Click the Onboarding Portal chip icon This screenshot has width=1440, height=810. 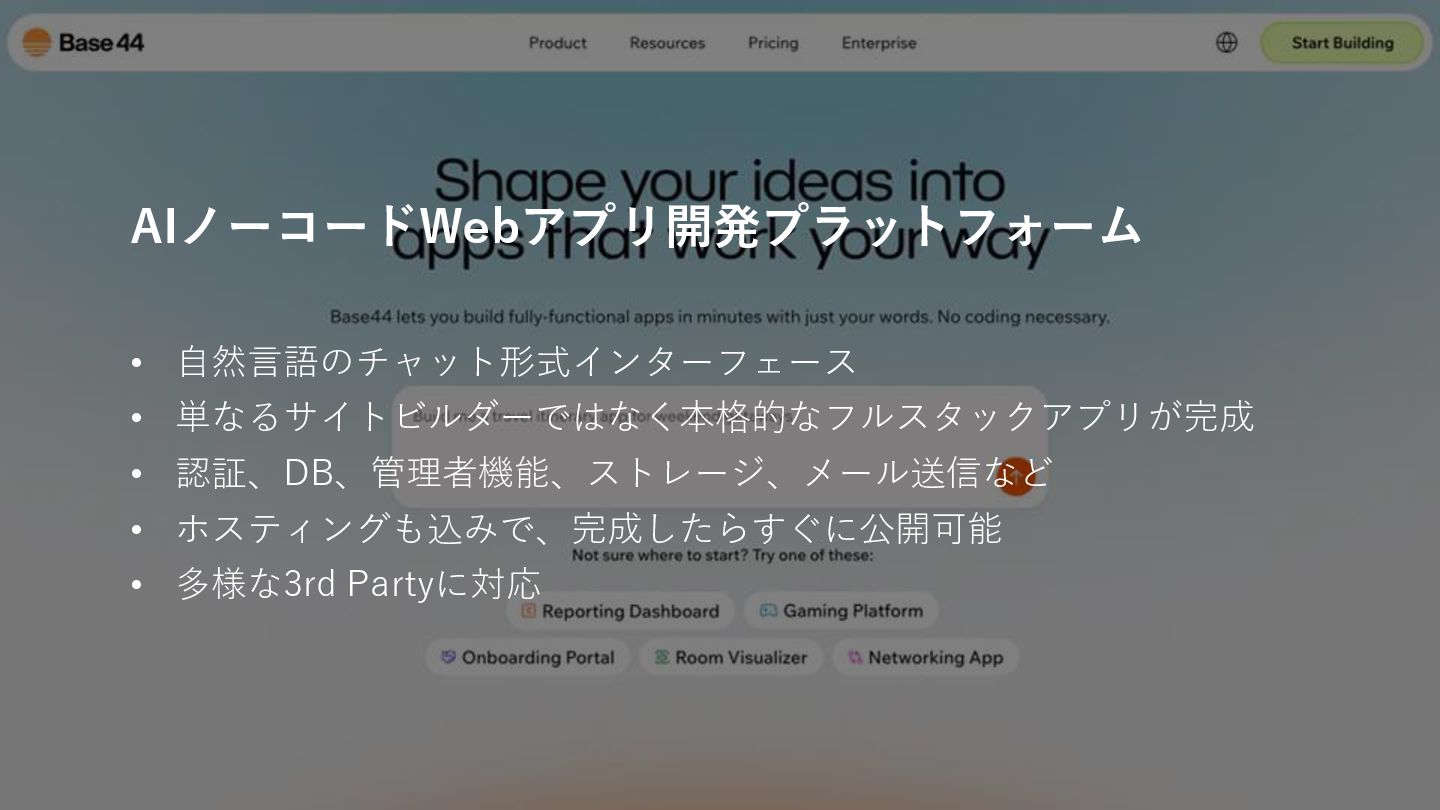click(x=449, y=657)
